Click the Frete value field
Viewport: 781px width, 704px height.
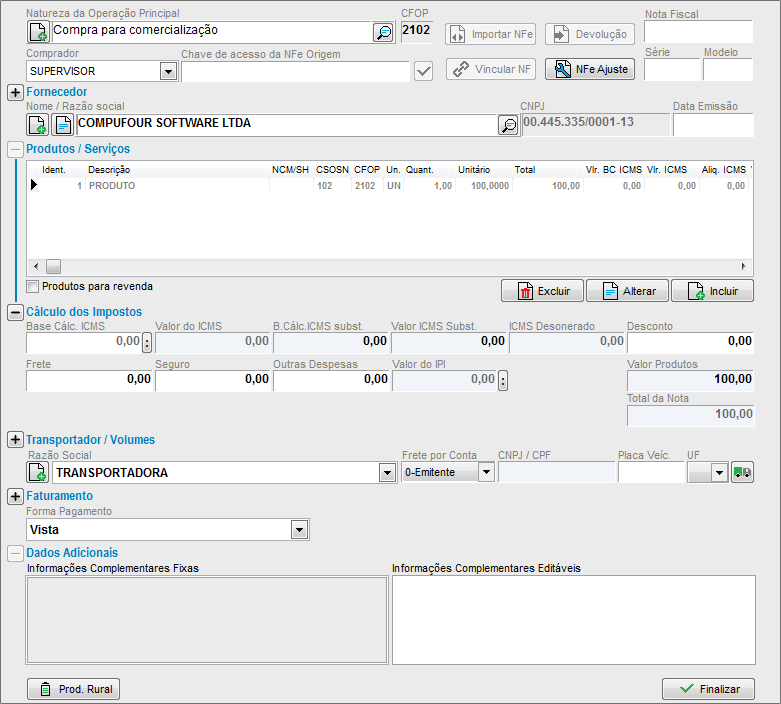coord(89,381)
